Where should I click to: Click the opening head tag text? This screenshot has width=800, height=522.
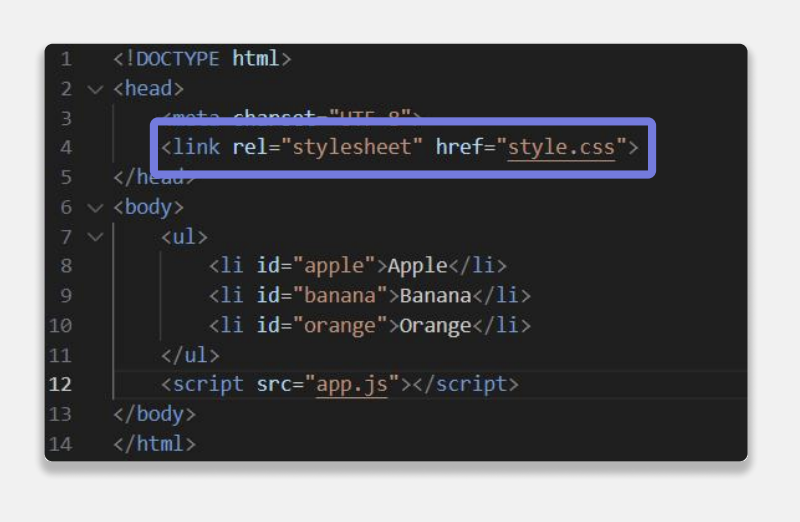tap(148, 89)
